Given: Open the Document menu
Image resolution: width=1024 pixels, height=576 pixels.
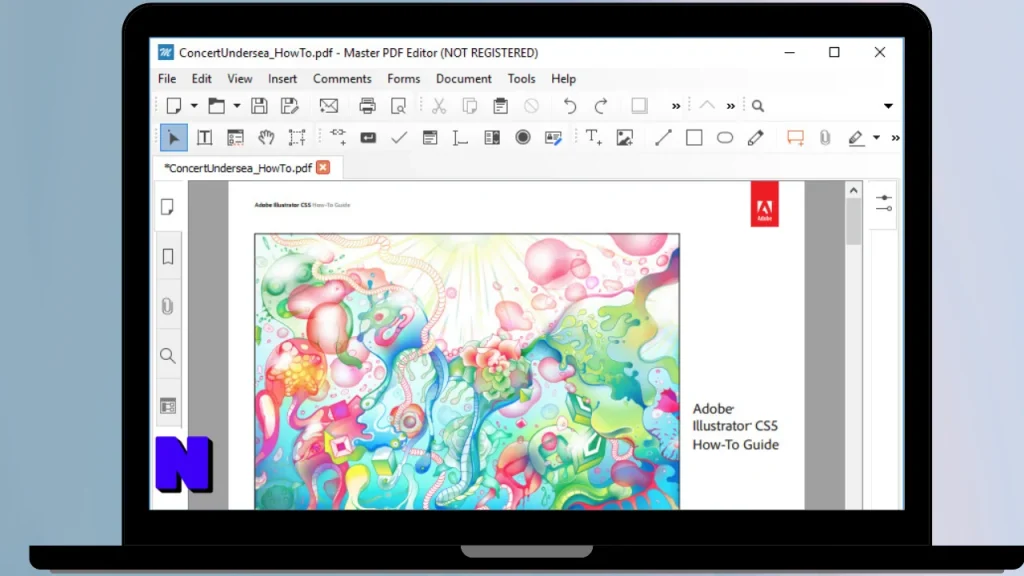Looking at the screenshot, I should [x=464, y=78].
